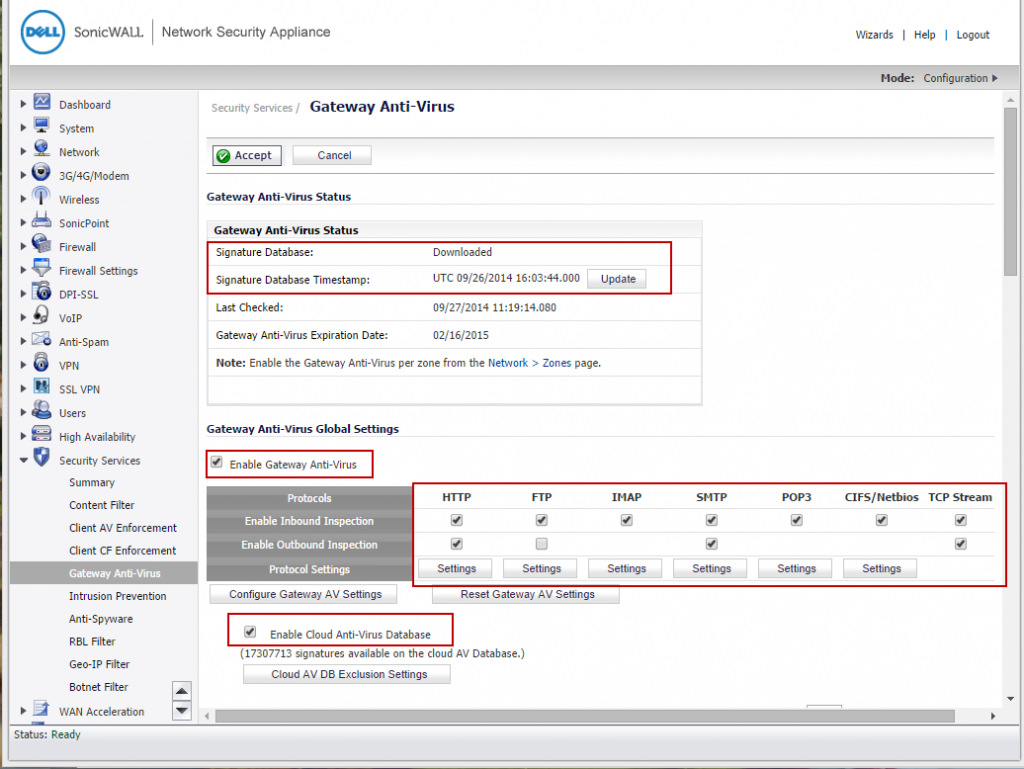The image size is (1024, 769).
Task: Click the Dell logo
Action: (43, 32)
